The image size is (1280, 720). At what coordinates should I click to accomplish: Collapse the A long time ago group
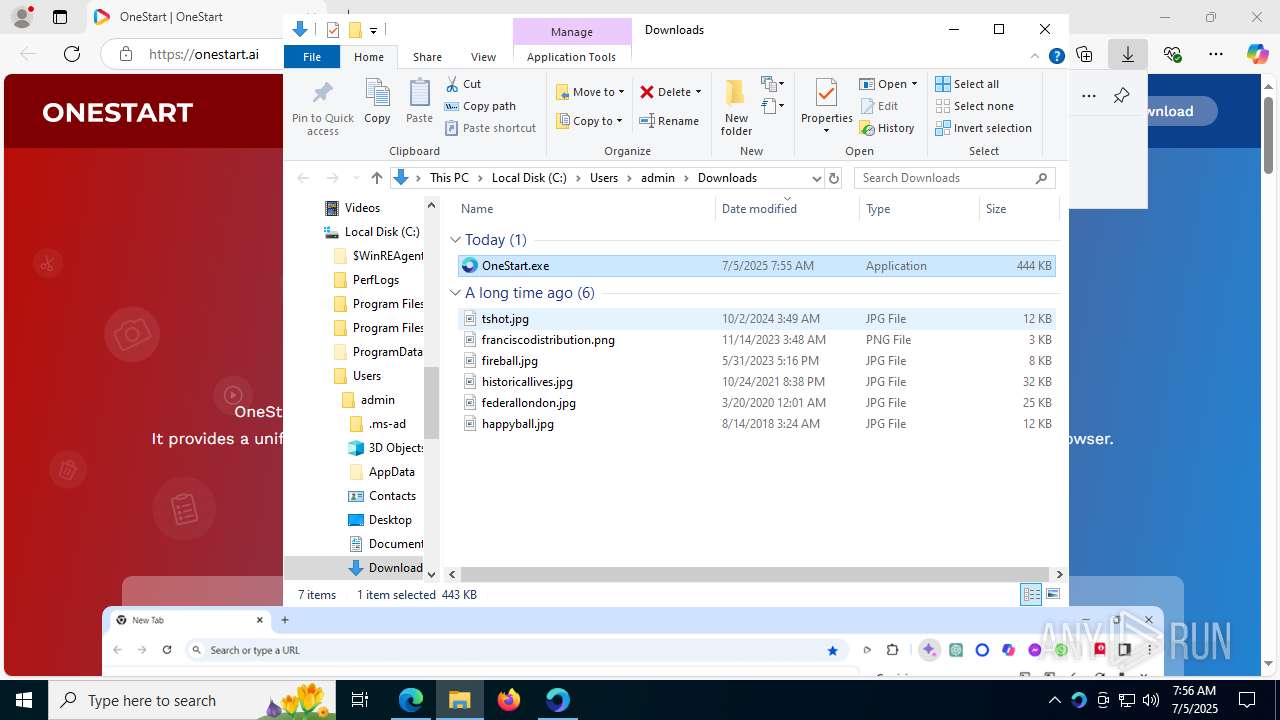(455, 293)
